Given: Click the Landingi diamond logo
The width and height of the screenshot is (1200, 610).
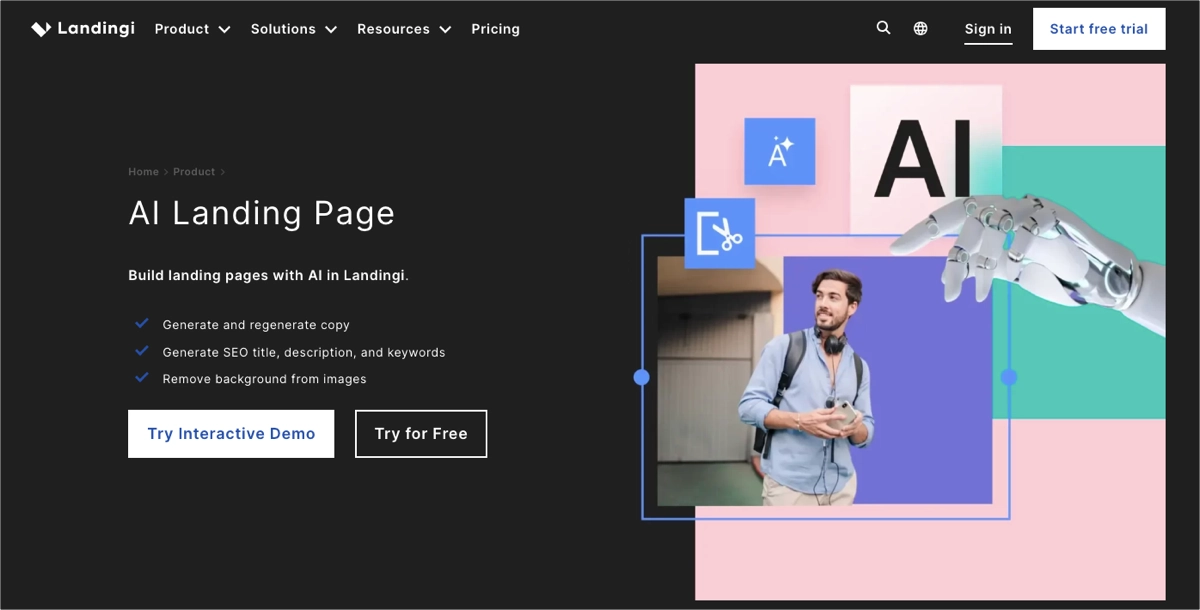Looking at the screenshot, I should 40,28.
